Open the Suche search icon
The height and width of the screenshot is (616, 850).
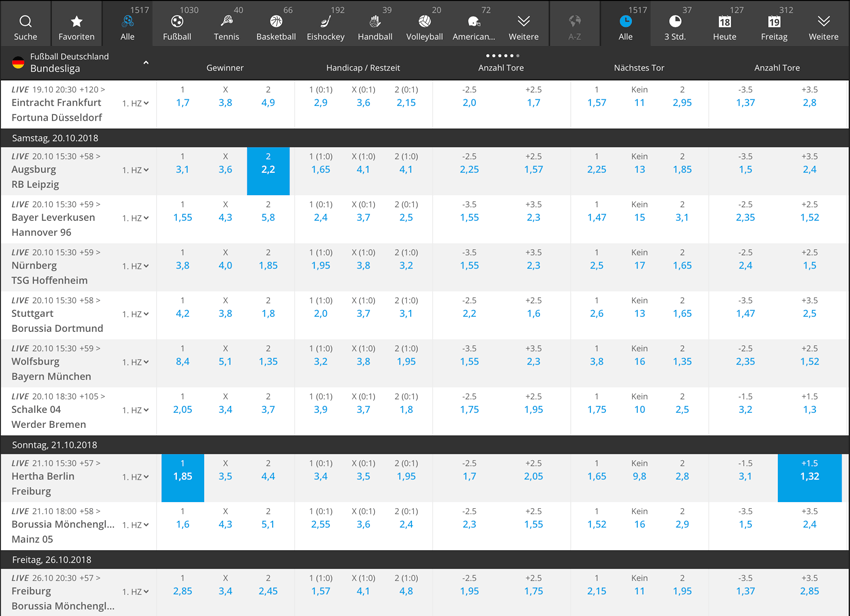click(25, 23)
